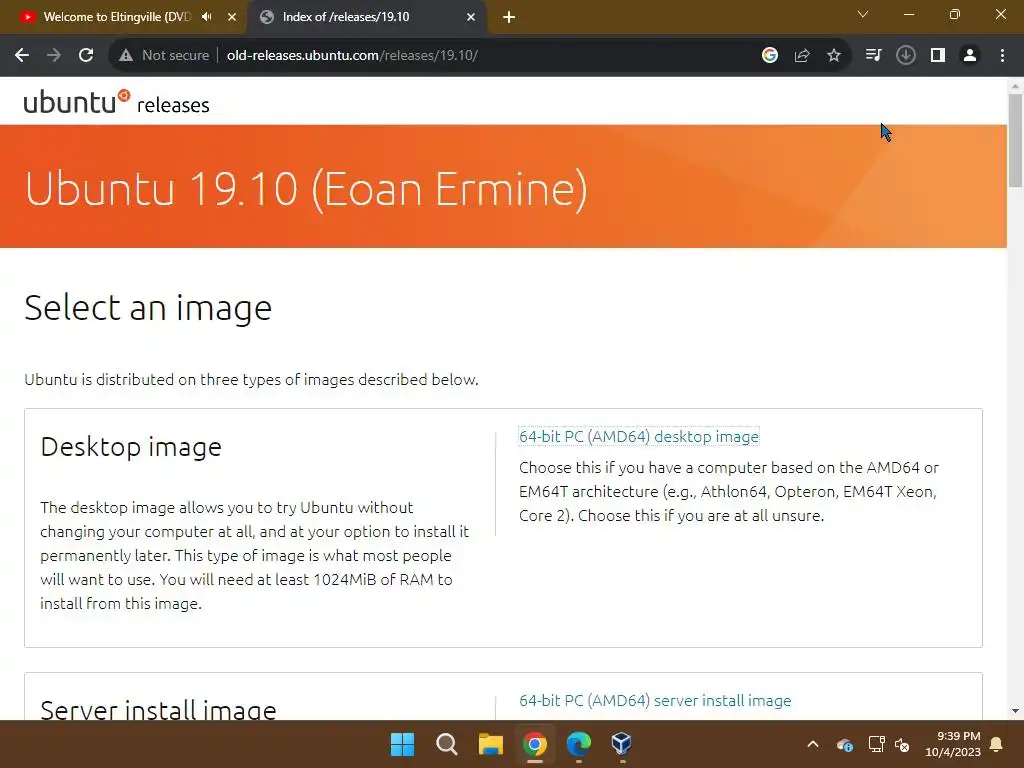Click the Google icon in address bar

[x=769, y=56]
